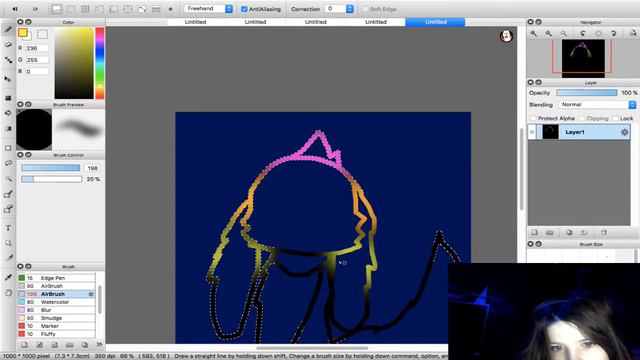Image resolution: width=640 pixels, height=360 pixels.
Task: Select the Eyedropper tool
Action: [x=8, y=278]
